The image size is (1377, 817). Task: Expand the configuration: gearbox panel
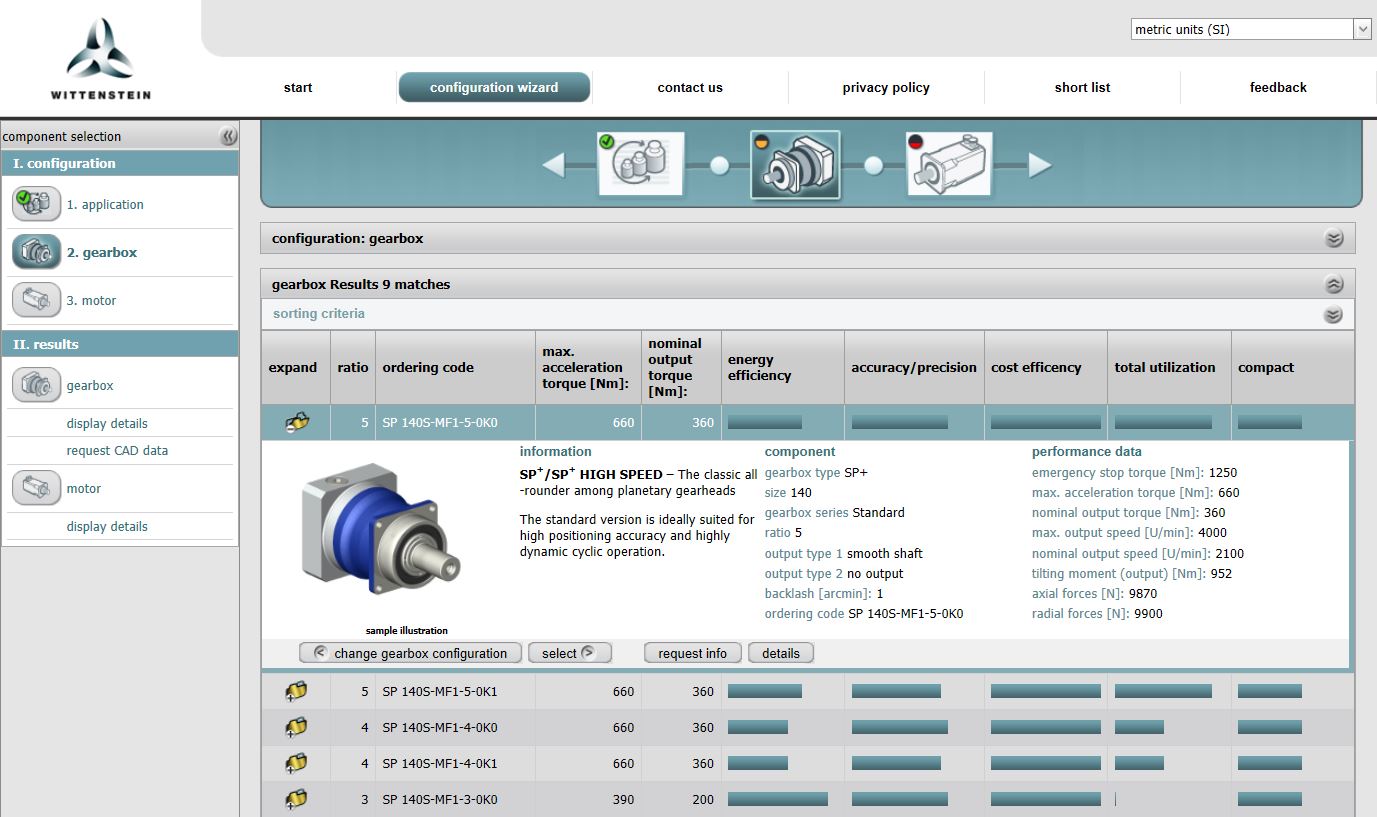tap(1333, 239)
